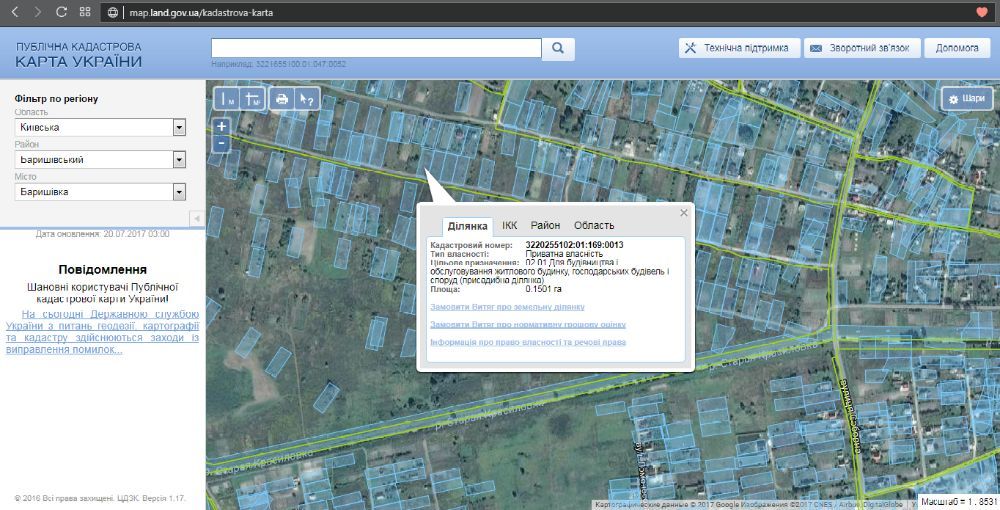Click the cadastral number search field
The height and width of the screenshot is (510, 1000).
tap(376, 48)
